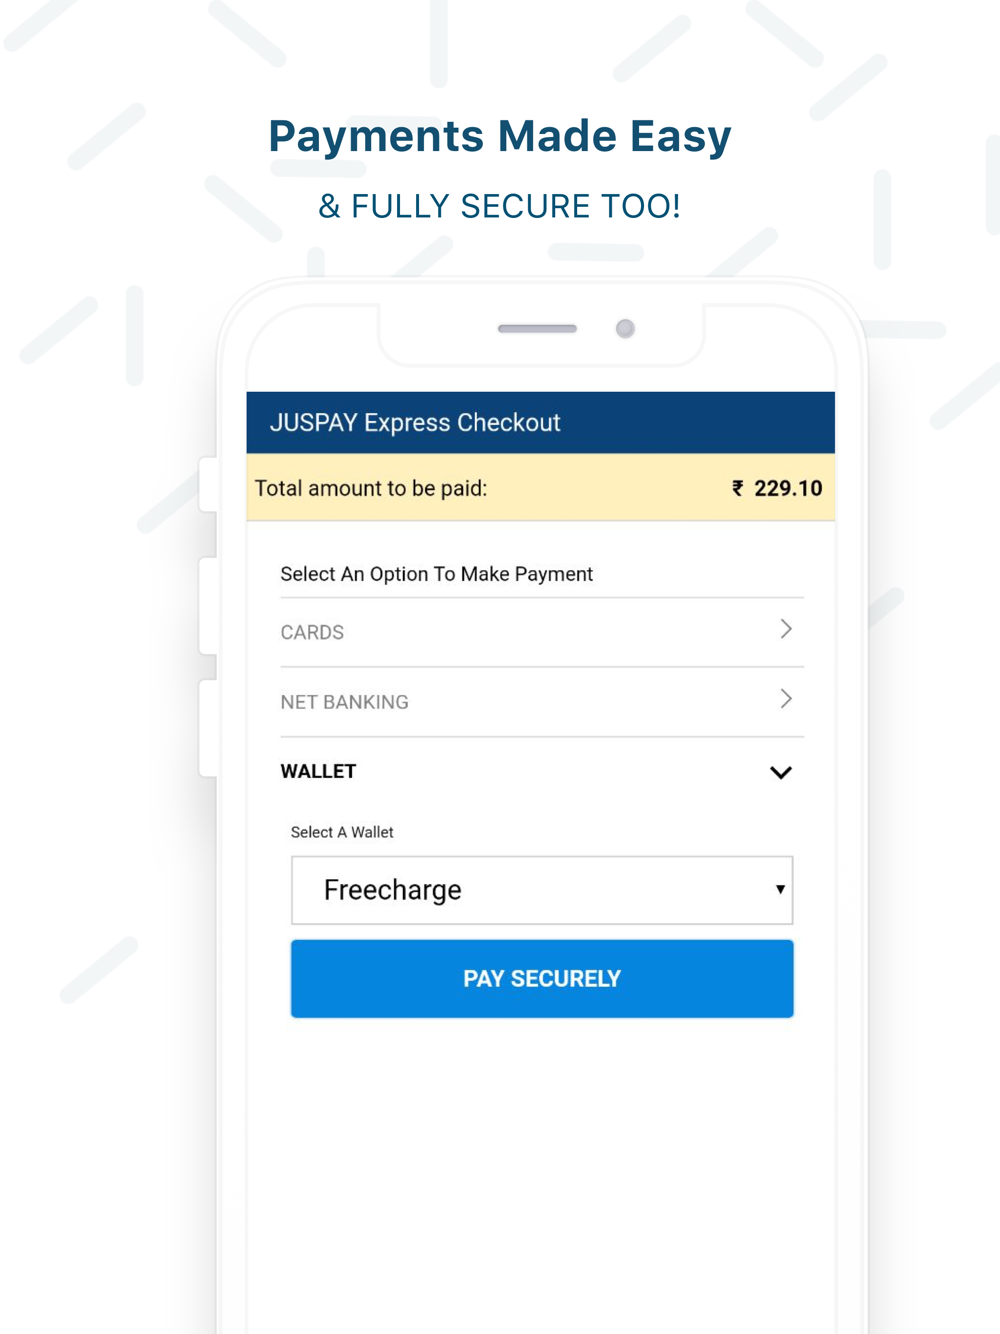1000x1334 pixels.
Task: Open the NET BANKING chevron arrow
Action: tap(786, 699)
